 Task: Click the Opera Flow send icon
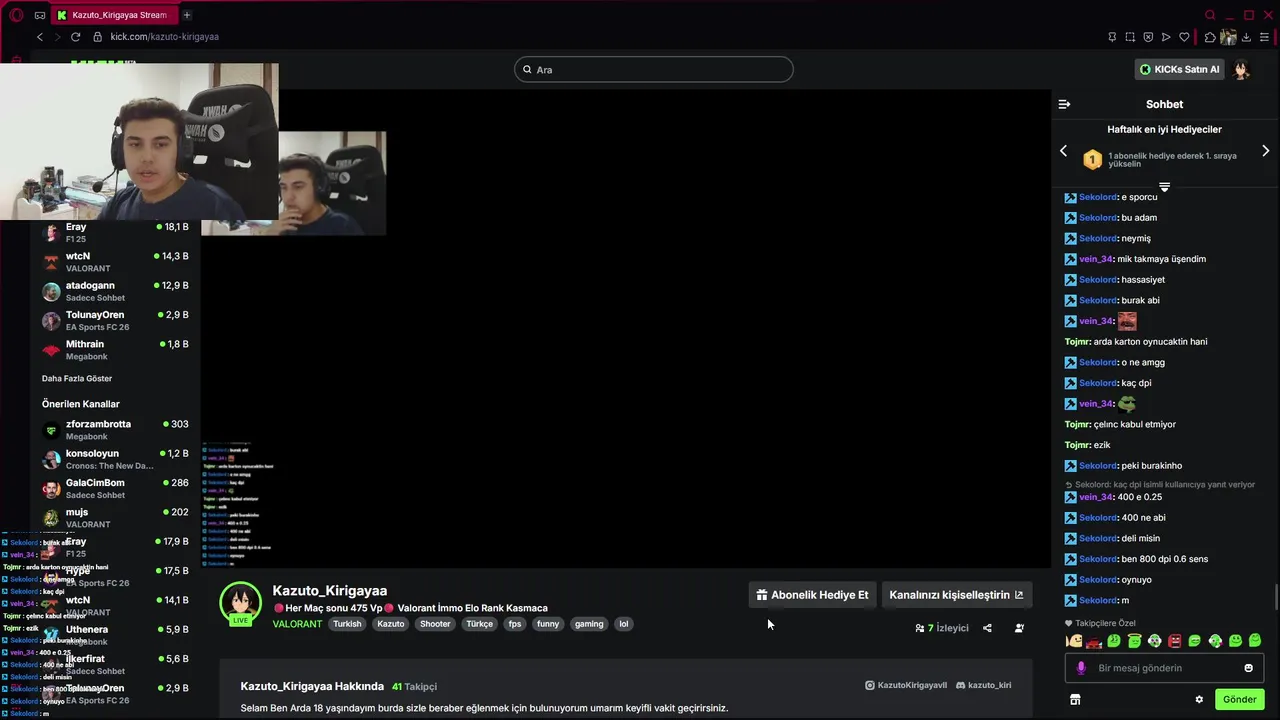point(1166,37)
